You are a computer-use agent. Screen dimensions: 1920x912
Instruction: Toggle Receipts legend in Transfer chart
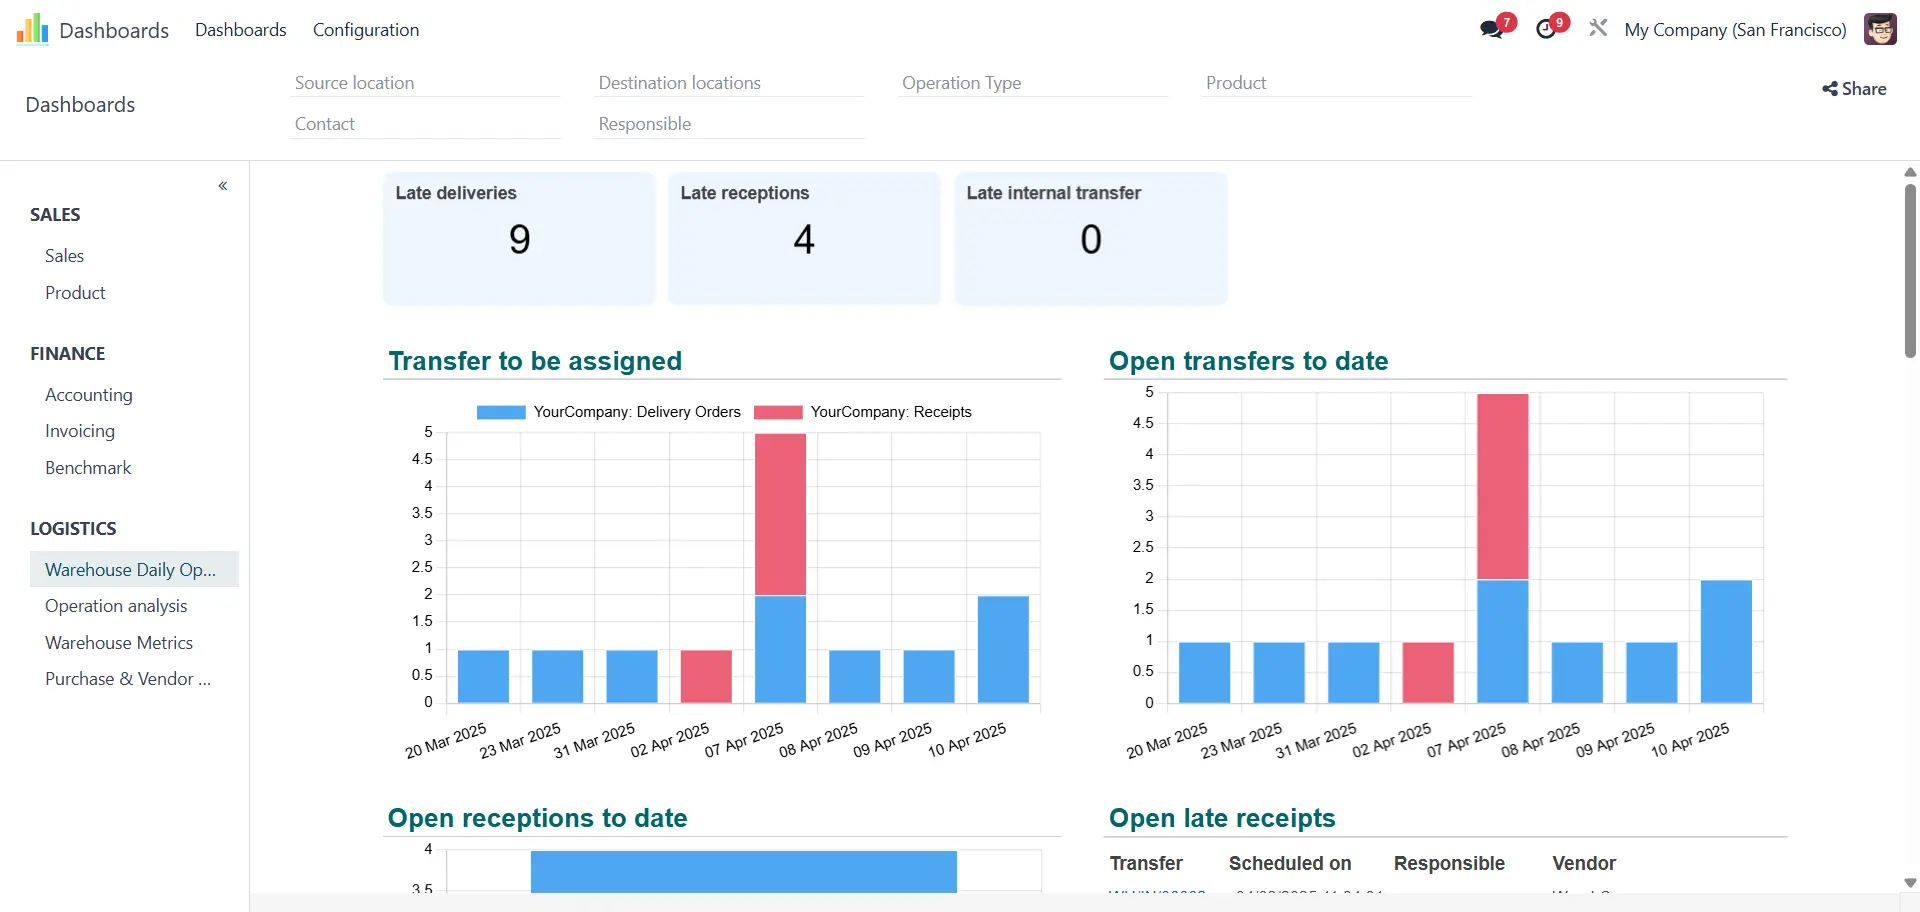click(862, 412)
